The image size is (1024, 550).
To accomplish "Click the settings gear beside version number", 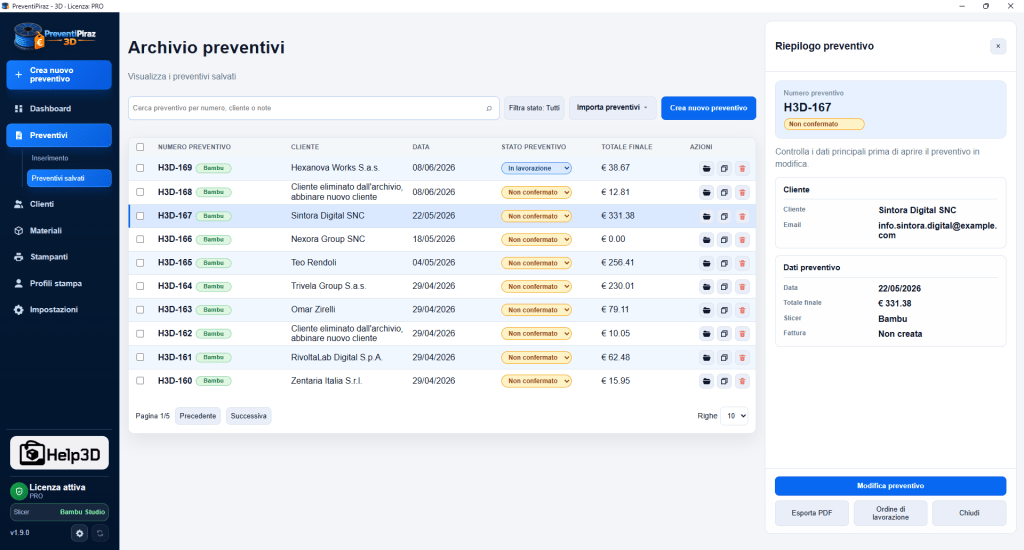I will (x=80, y=533).
